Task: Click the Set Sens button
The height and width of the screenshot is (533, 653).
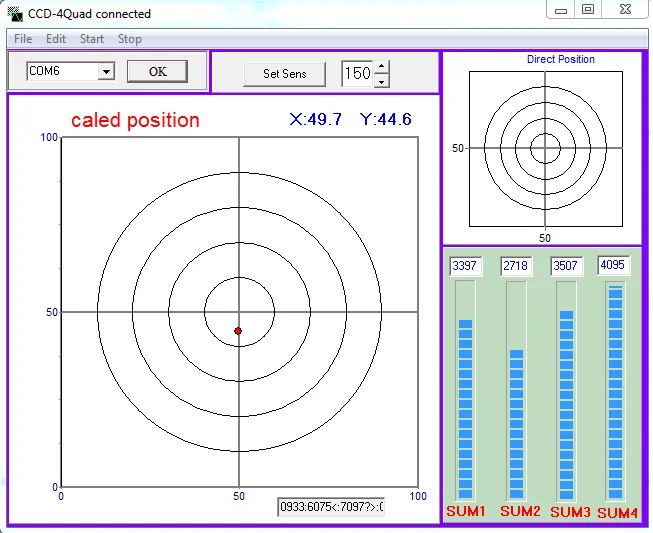Action: point(285,74)
